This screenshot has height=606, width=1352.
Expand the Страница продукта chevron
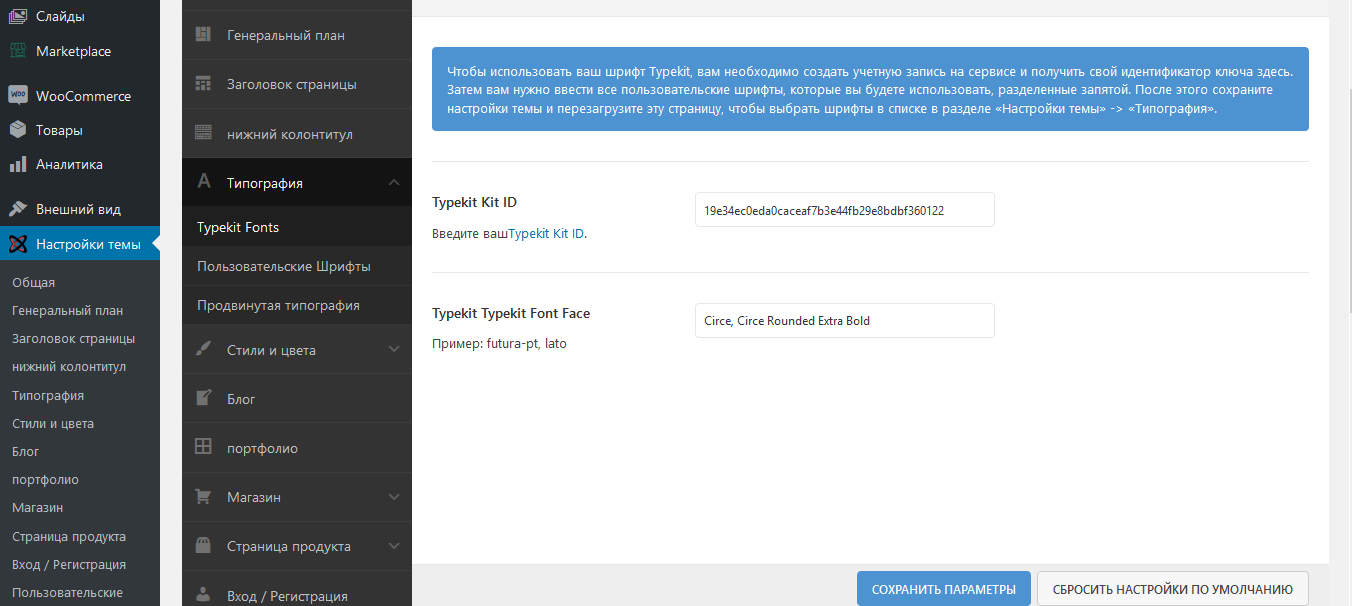(394, 546)
